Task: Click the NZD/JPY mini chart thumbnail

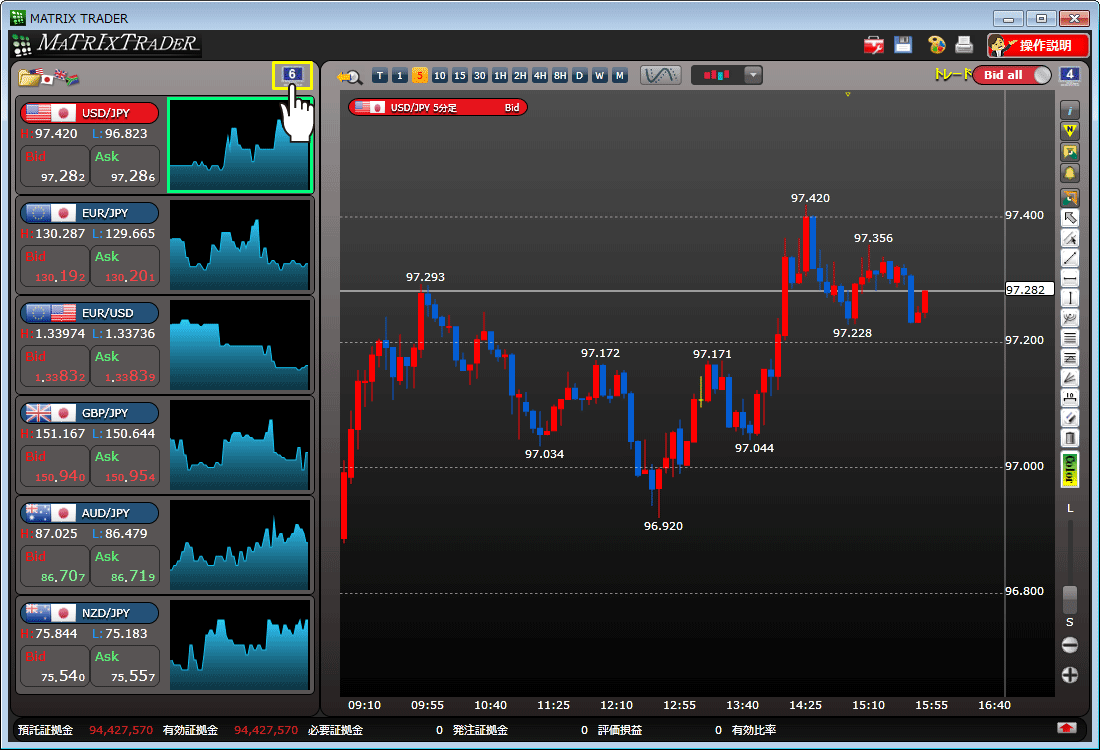Action: [x=240, y=645]
